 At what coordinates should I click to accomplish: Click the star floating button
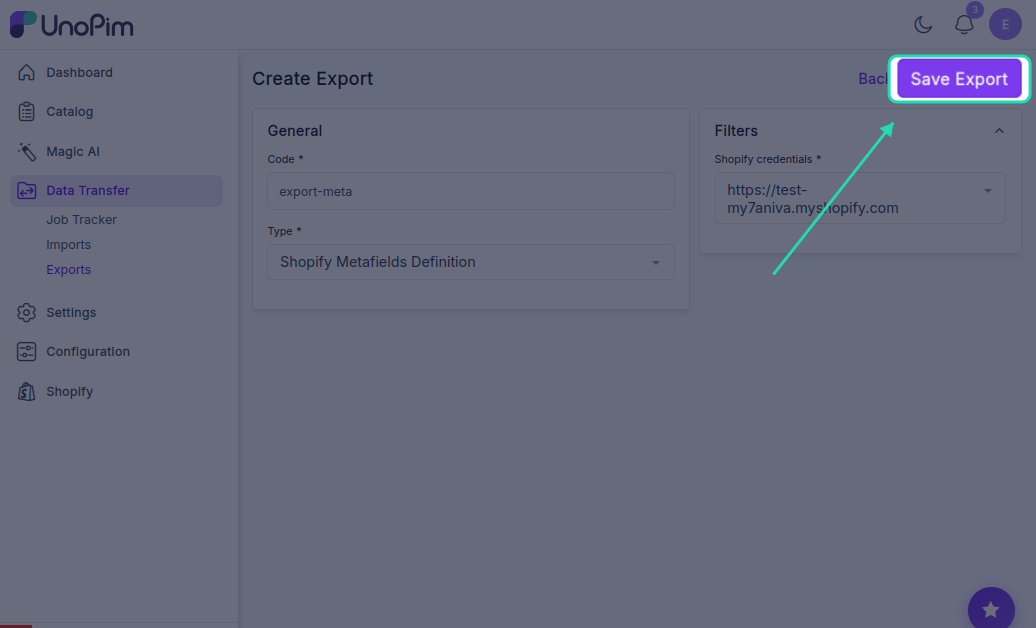(991, 609)
